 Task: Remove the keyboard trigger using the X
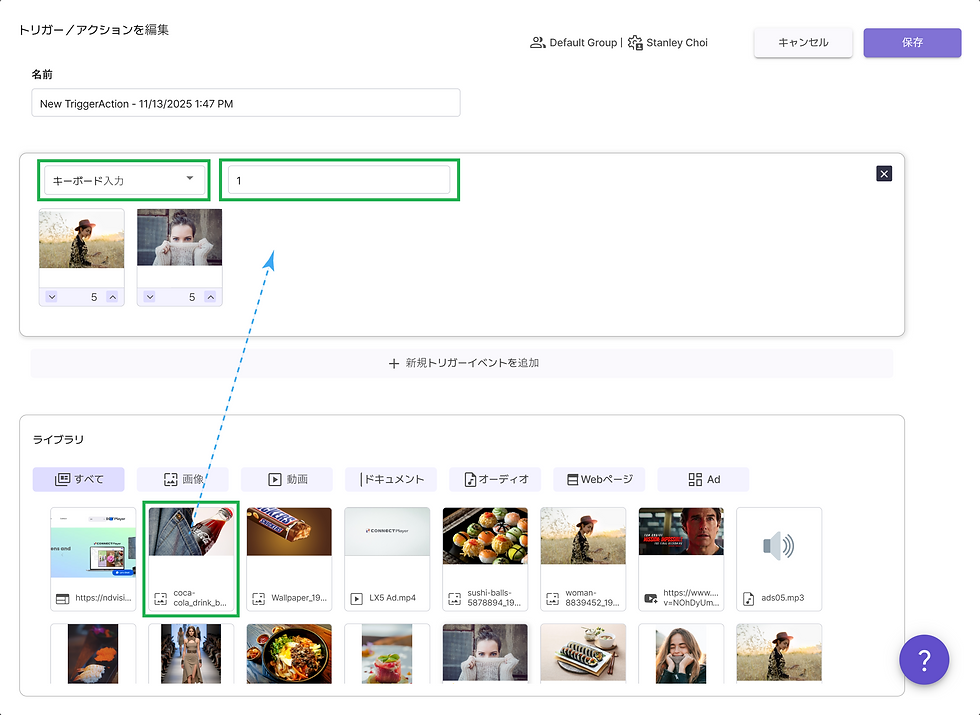[x=883, y=173]
